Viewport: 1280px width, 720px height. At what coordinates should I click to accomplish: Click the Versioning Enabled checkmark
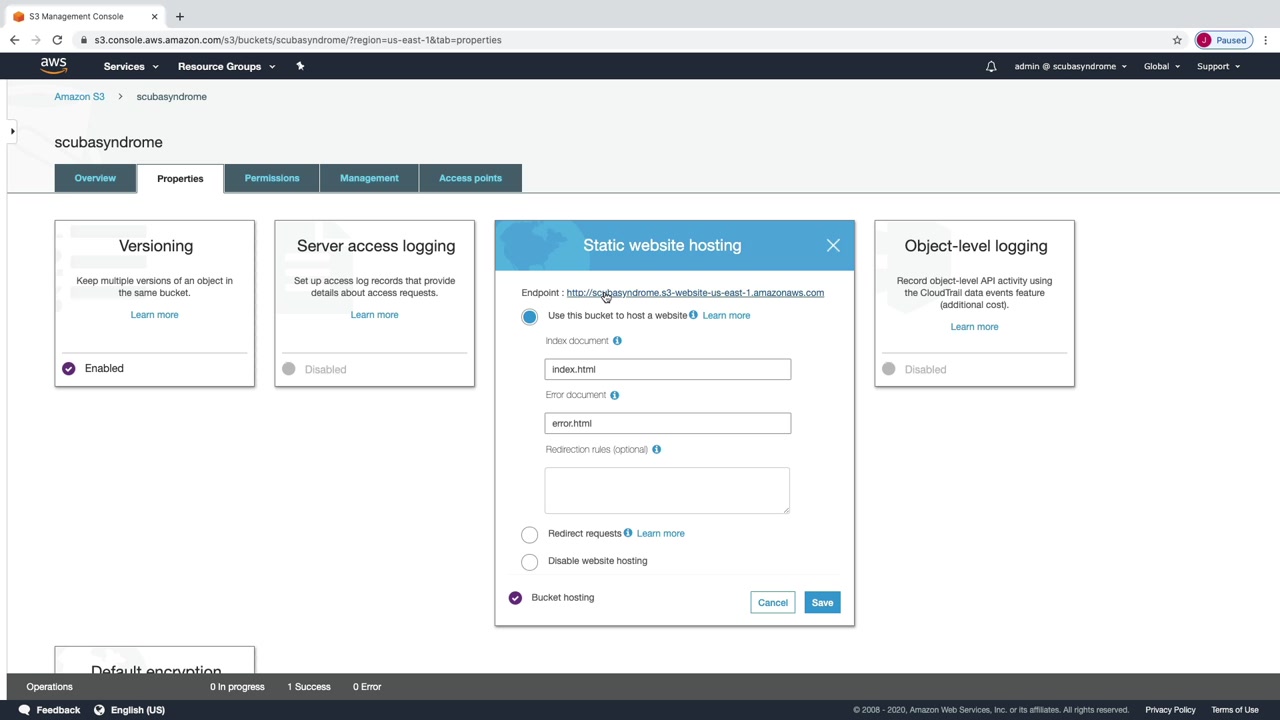point(68,368)
